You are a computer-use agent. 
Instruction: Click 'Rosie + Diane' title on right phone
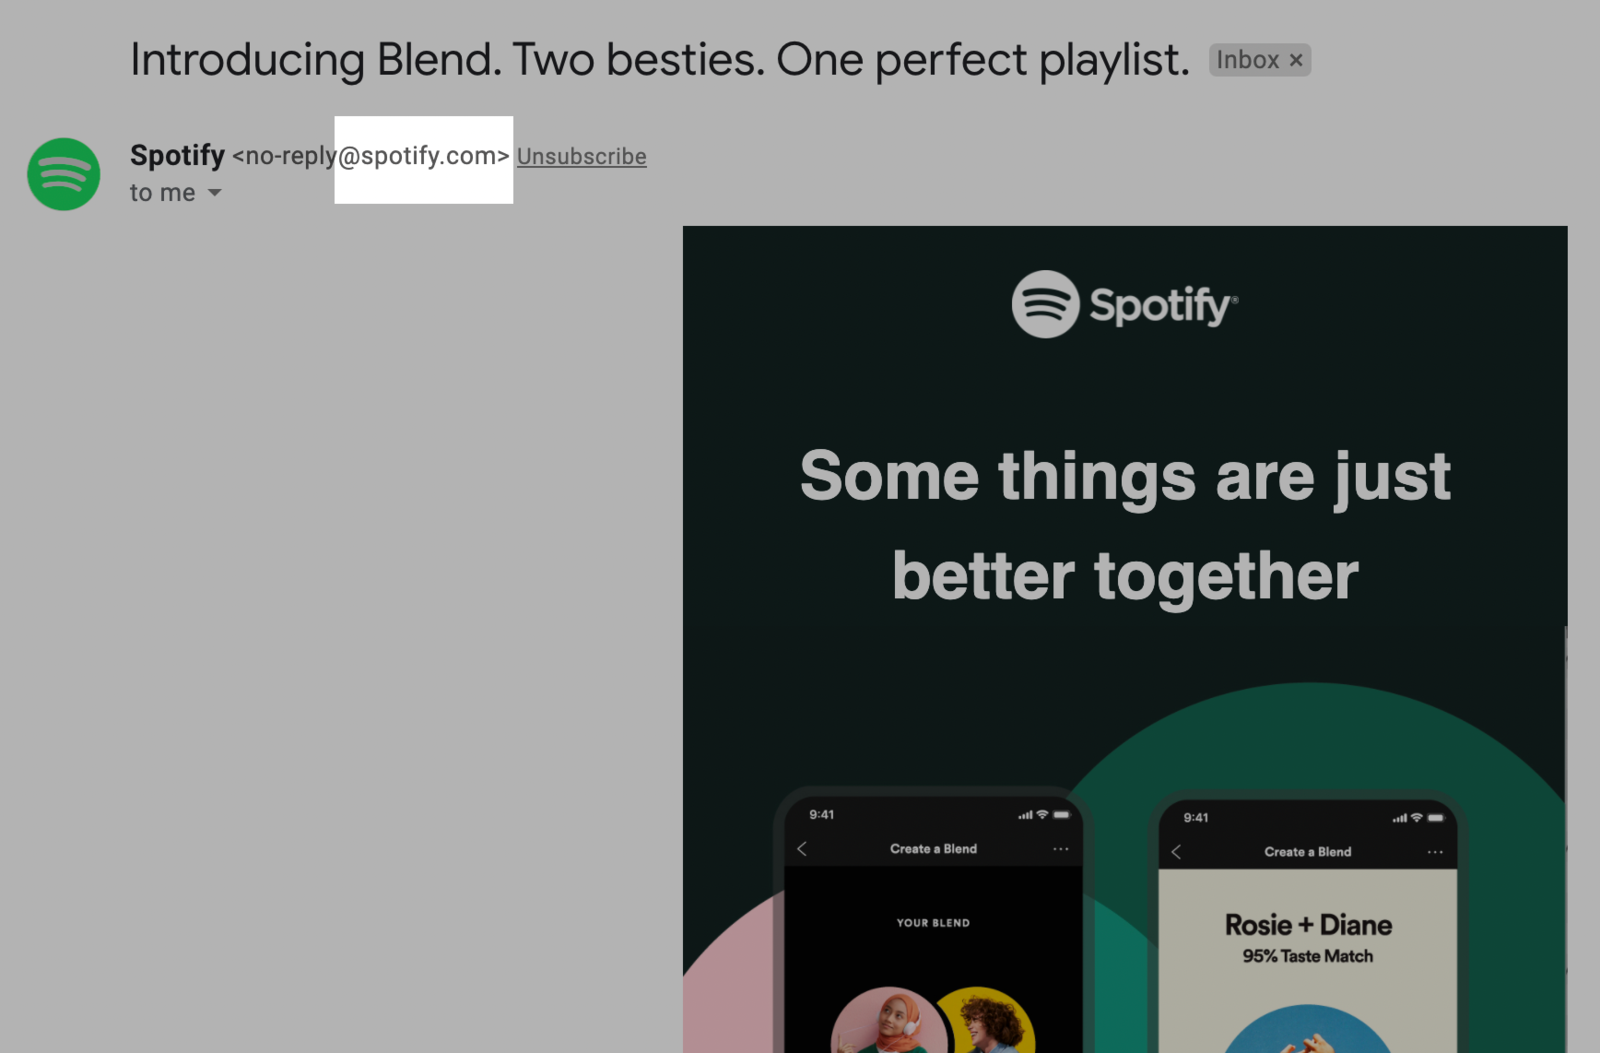(x=1308, y=925)
